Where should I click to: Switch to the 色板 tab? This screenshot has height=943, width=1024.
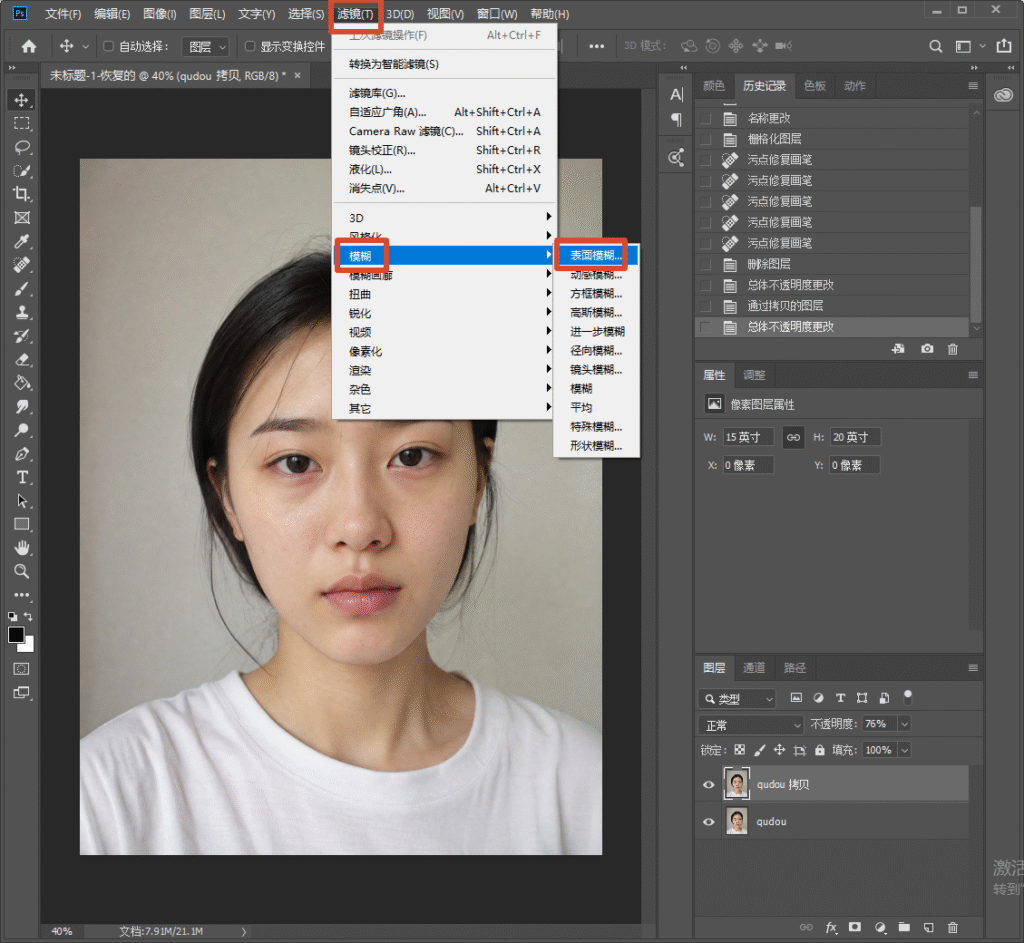[x=814, y=86]
